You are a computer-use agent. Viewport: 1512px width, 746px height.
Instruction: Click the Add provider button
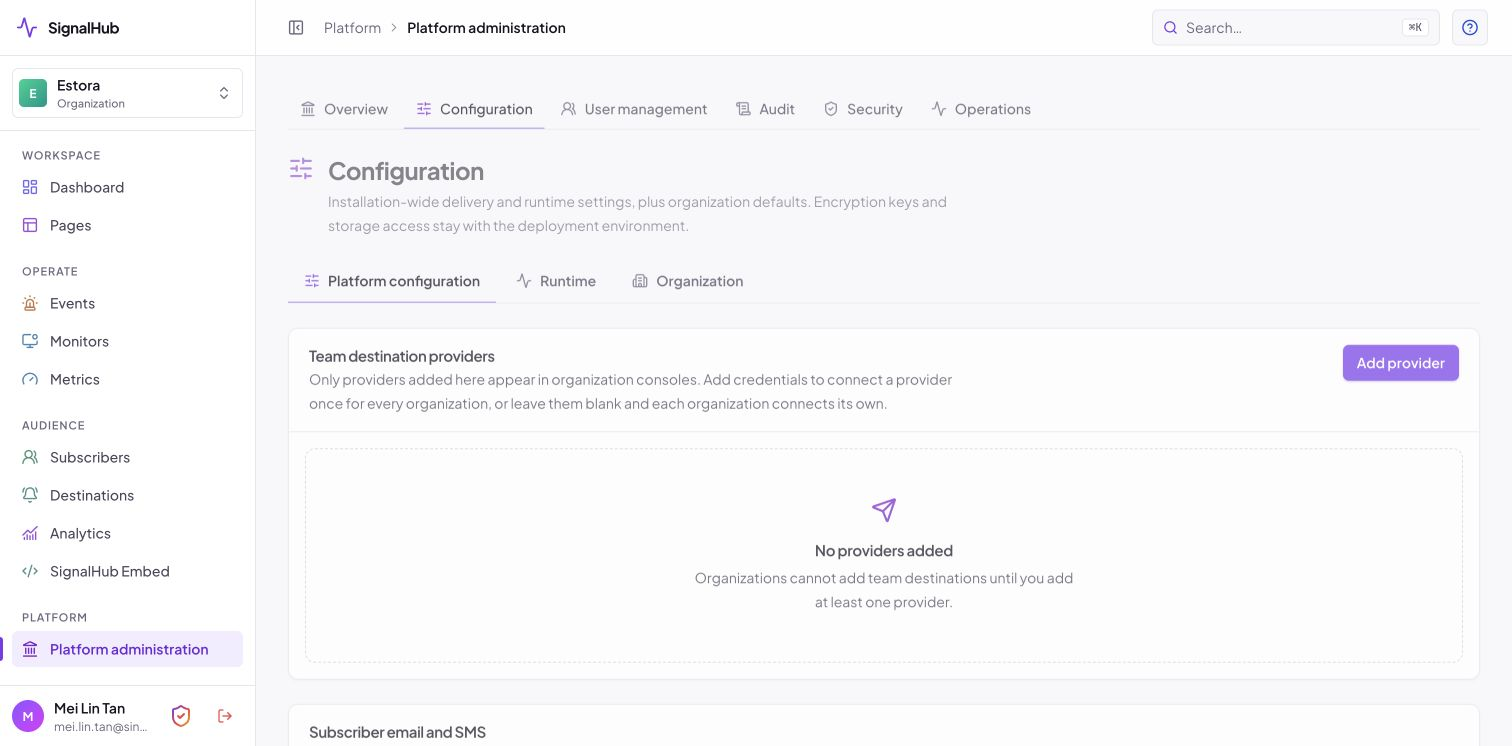click(x=1401, y=363)
